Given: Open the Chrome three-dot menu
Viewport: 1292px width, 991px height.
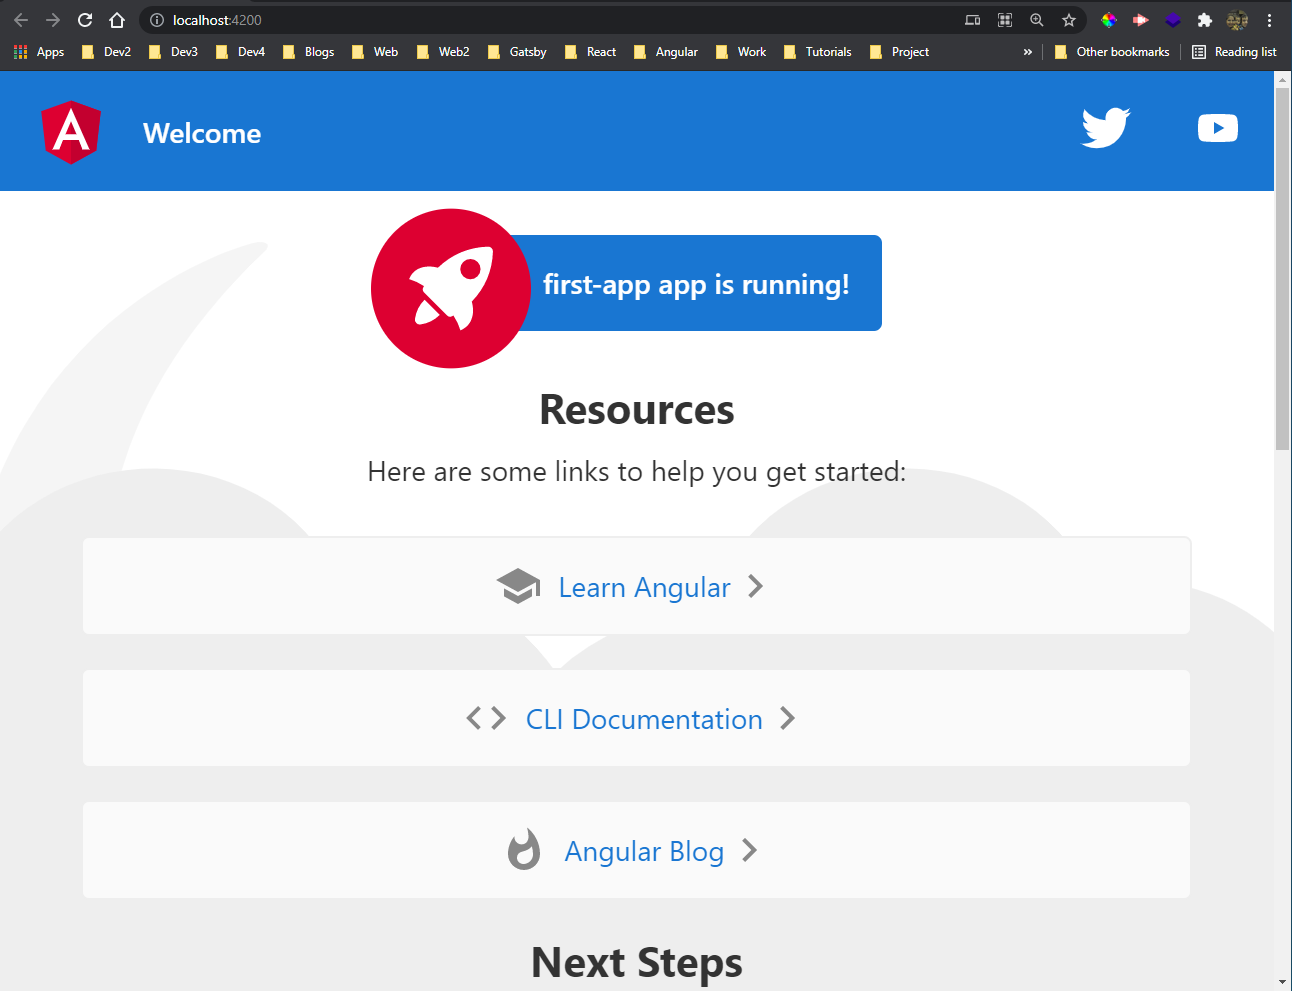Looking at the screenshot, I should (1269, 20).
